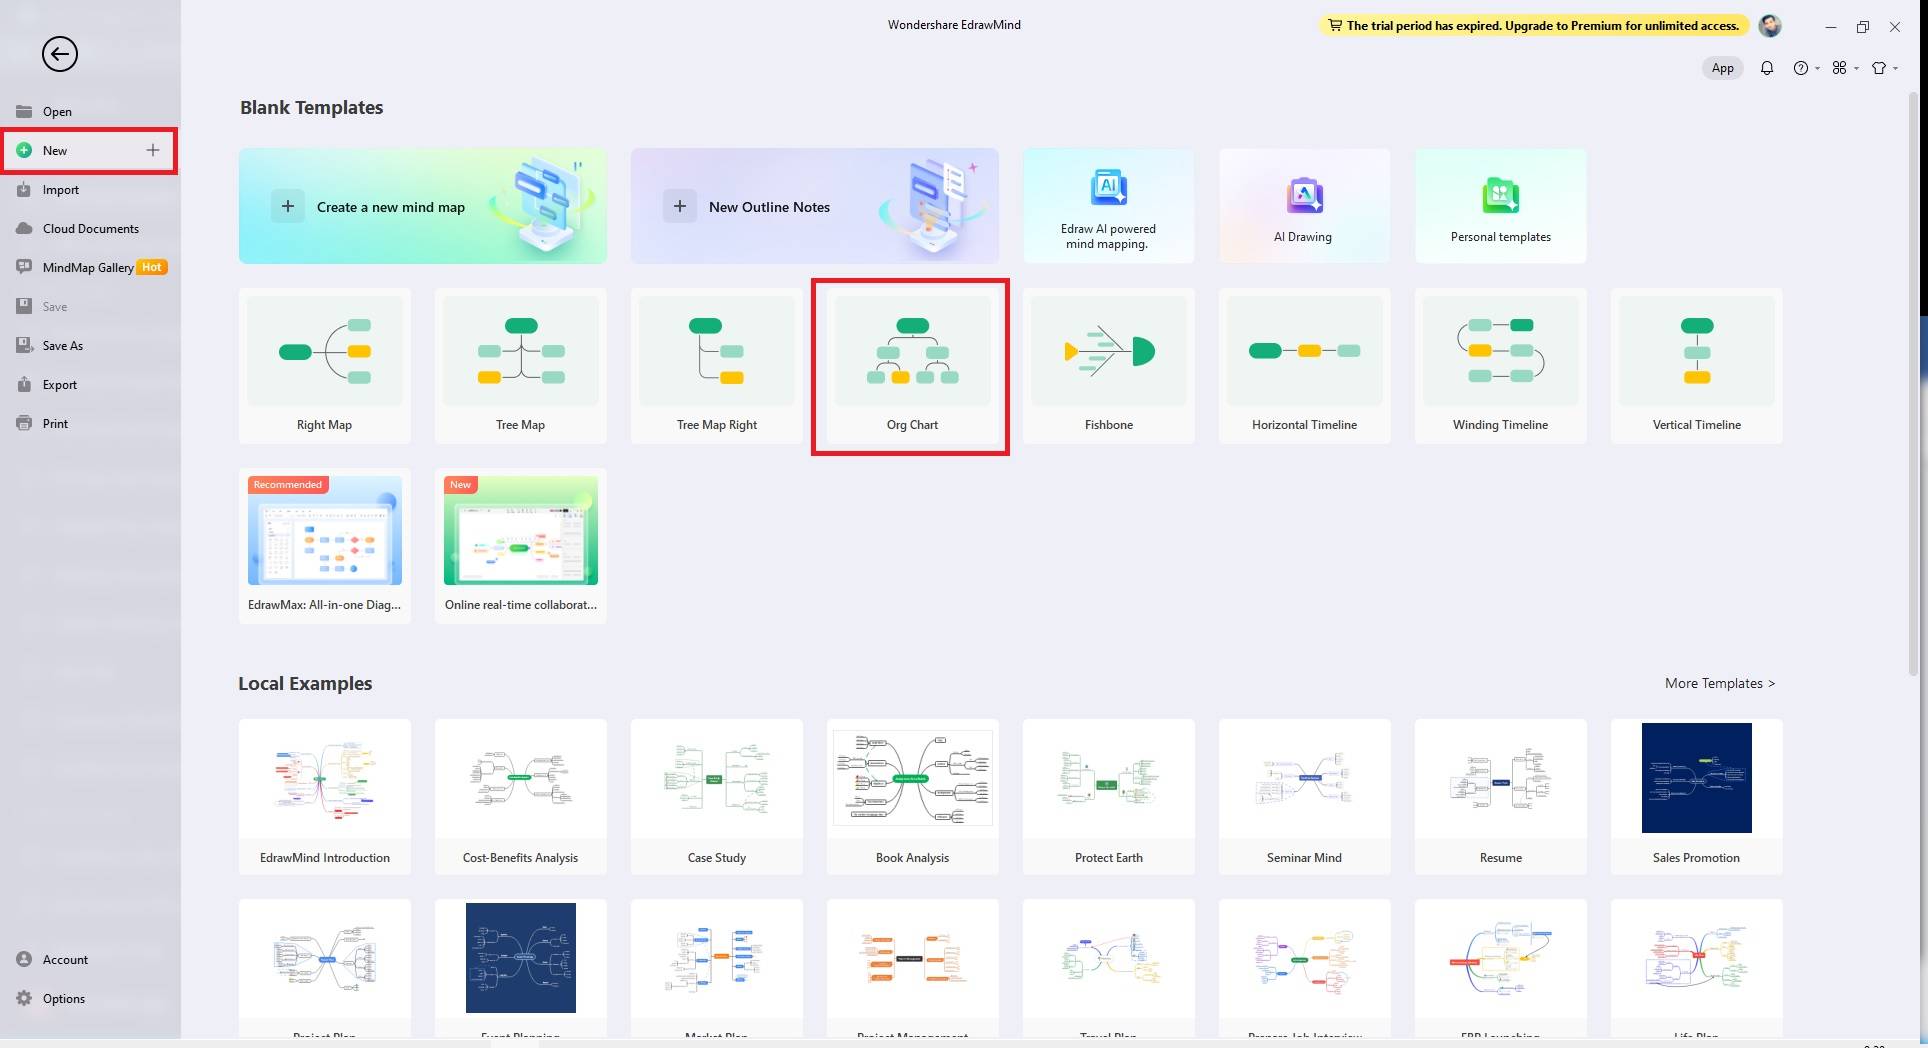Click the App button in top bar
1928x1048 pixels.
pyautogui.click(x=1722, y=68)
